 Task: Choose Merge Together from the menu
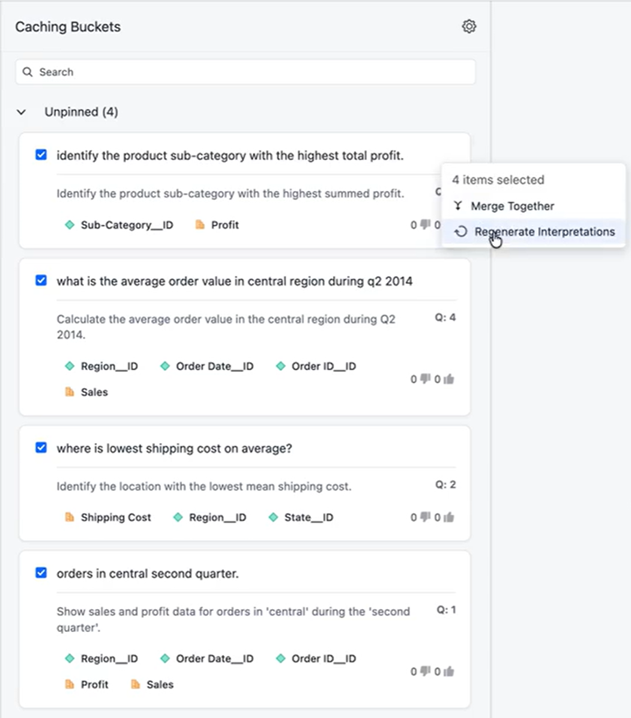(512, 206)
